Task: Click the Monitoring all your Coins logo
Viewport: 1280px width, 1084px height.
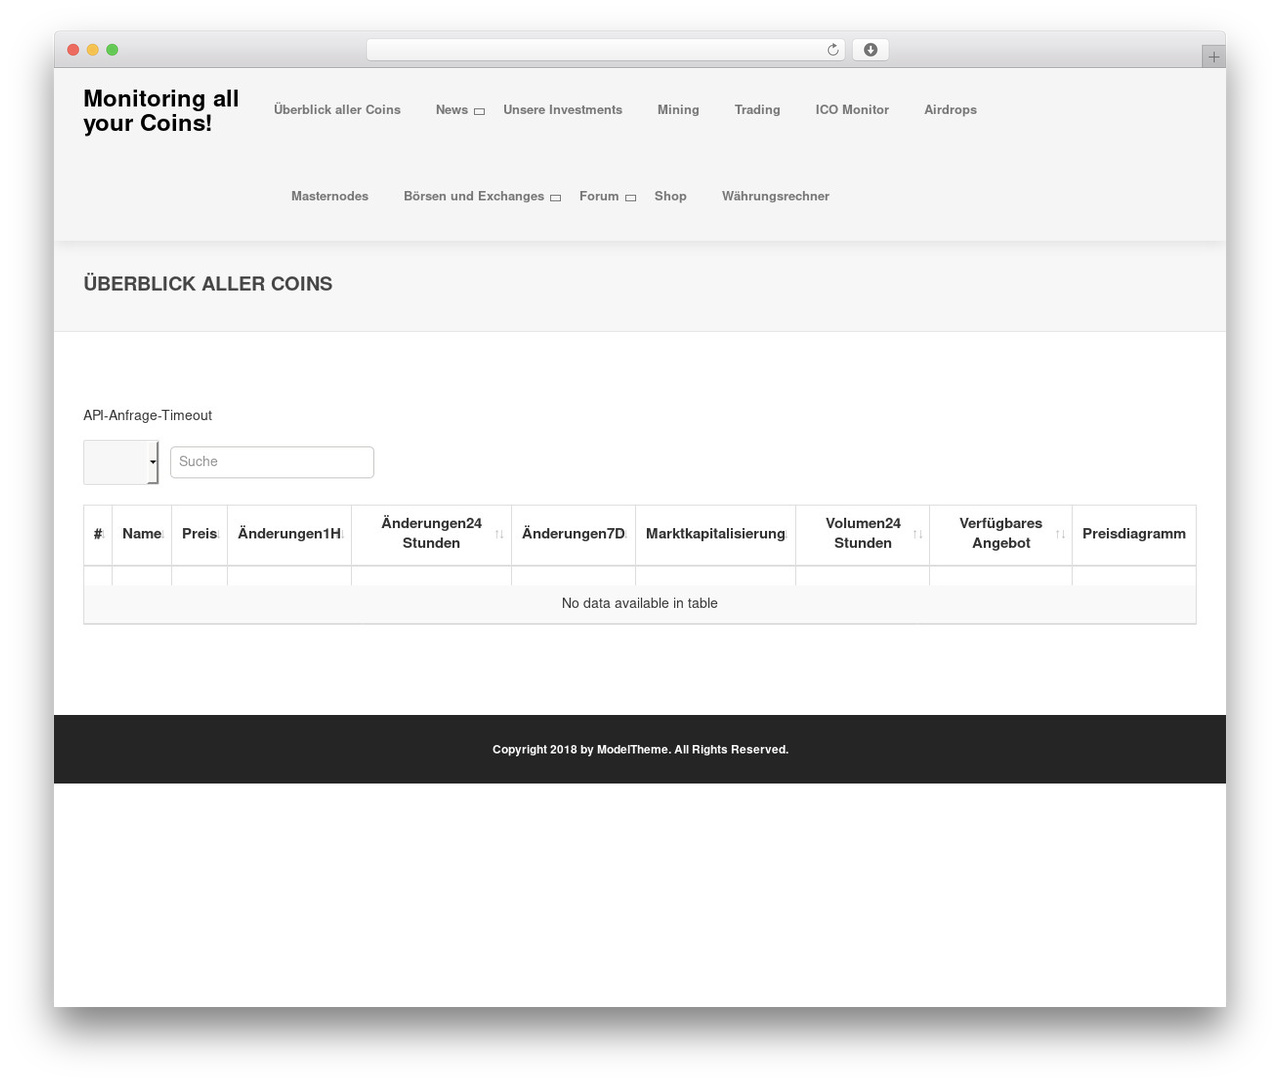Action: pos(161,111)
